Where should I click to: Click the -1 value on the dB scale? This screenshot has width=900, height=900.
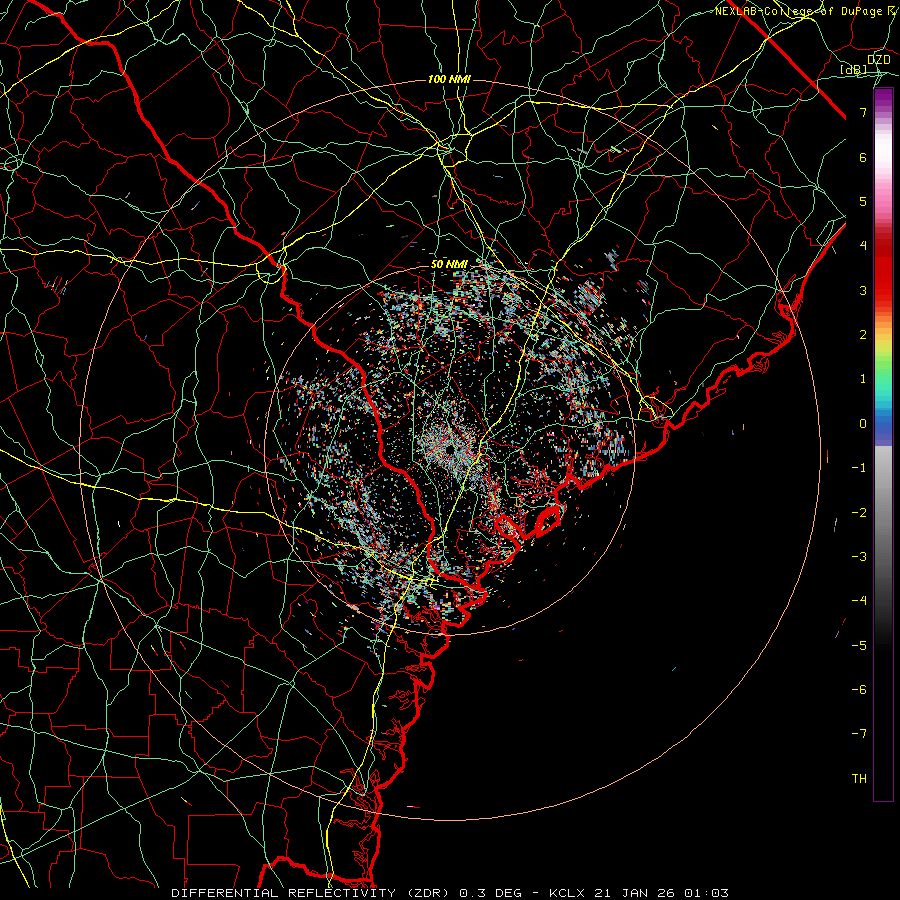(x=859, y=468)
